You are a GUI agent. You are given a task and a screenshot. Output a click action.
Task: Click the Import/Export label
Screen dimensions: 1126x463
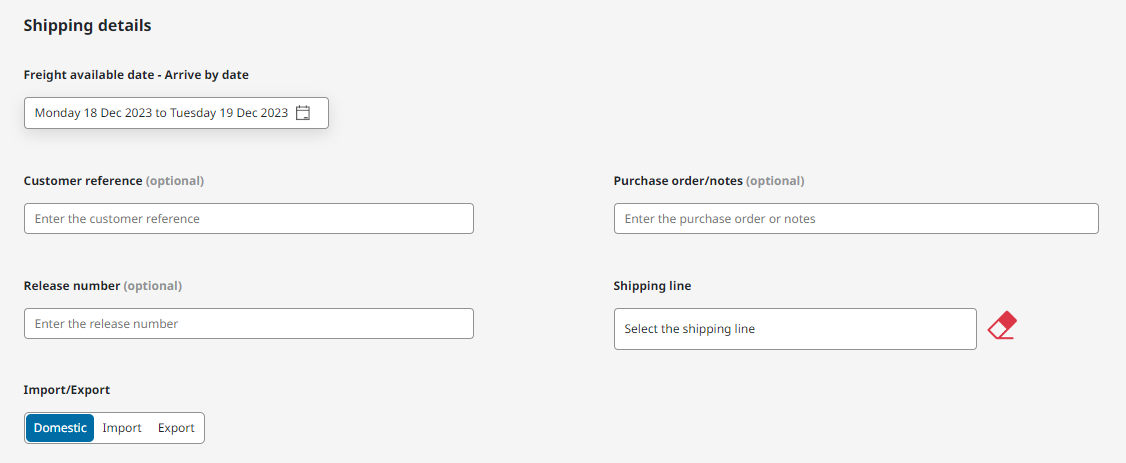[66, 390]
